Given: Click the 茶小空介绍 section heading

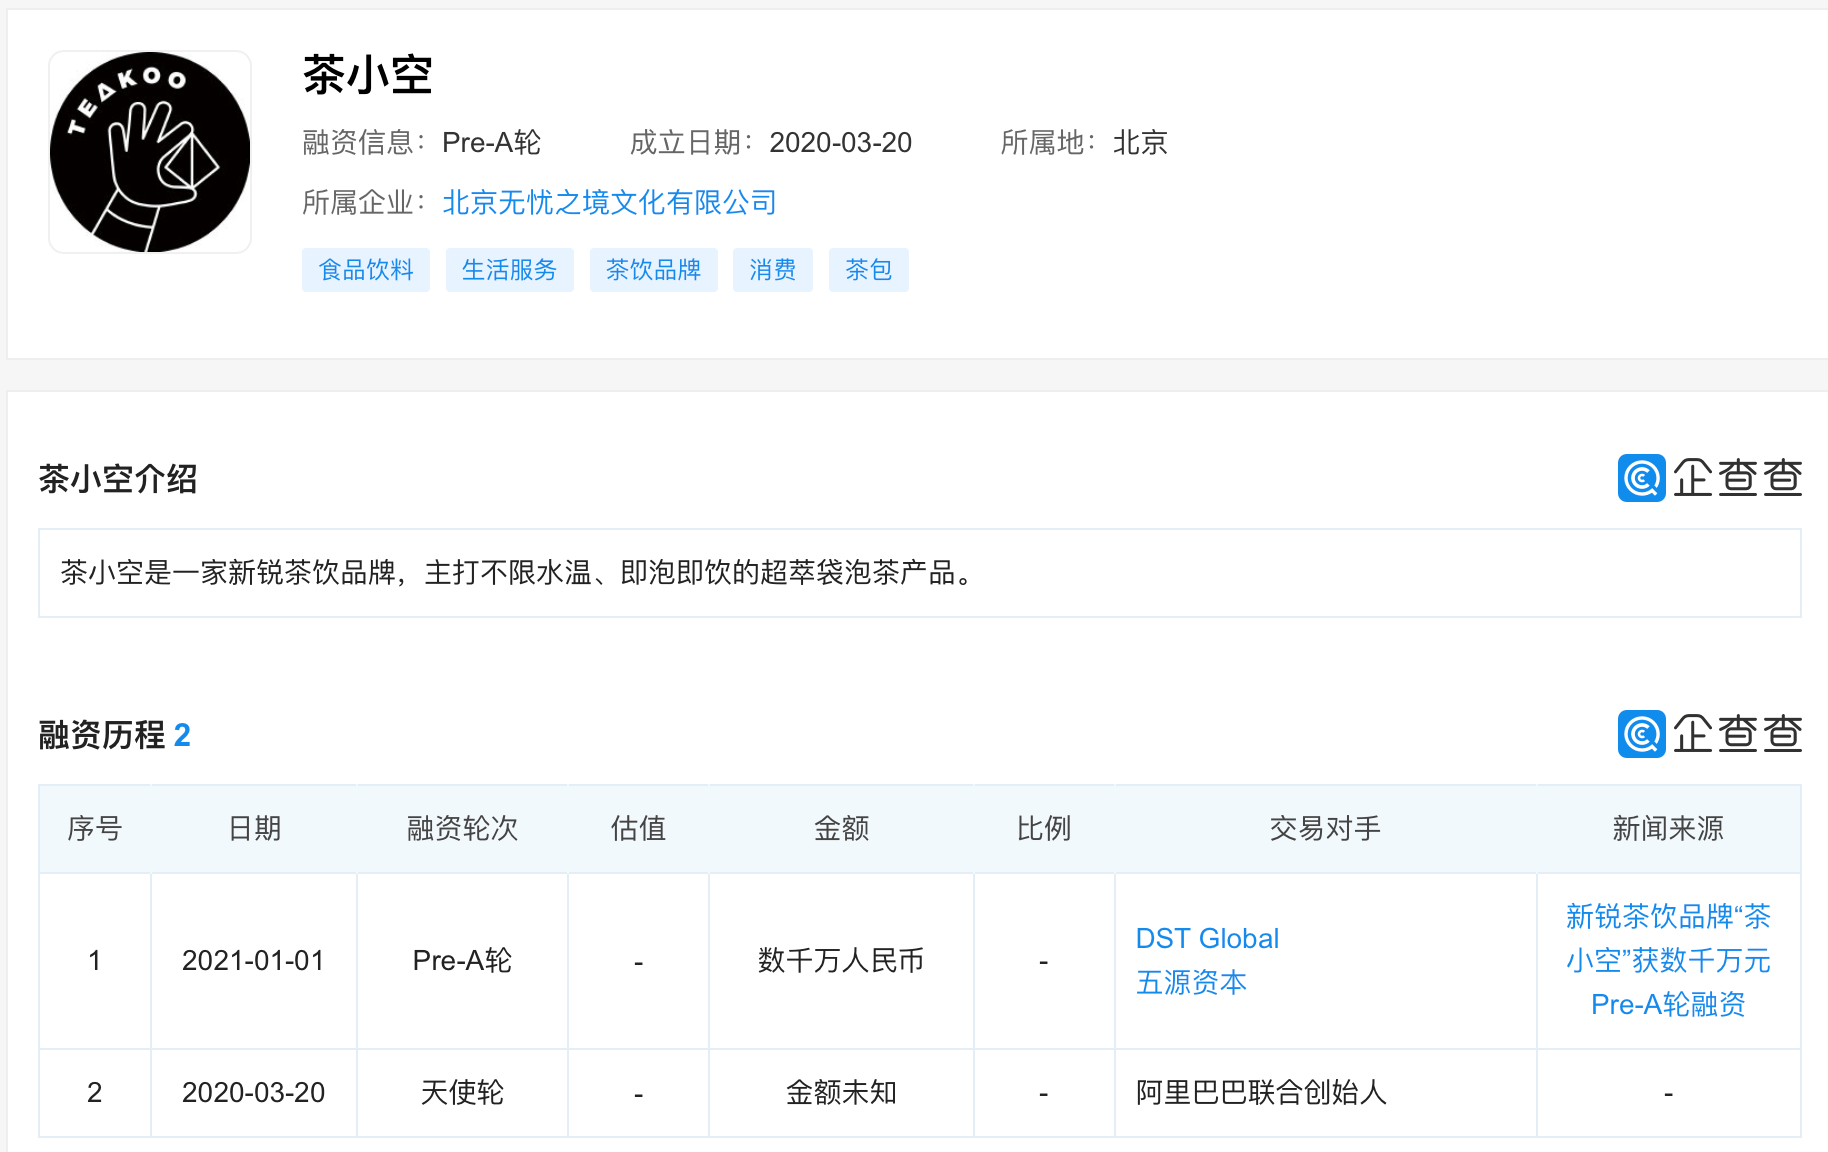Looking at the screenshot, I should pos(118,479).
